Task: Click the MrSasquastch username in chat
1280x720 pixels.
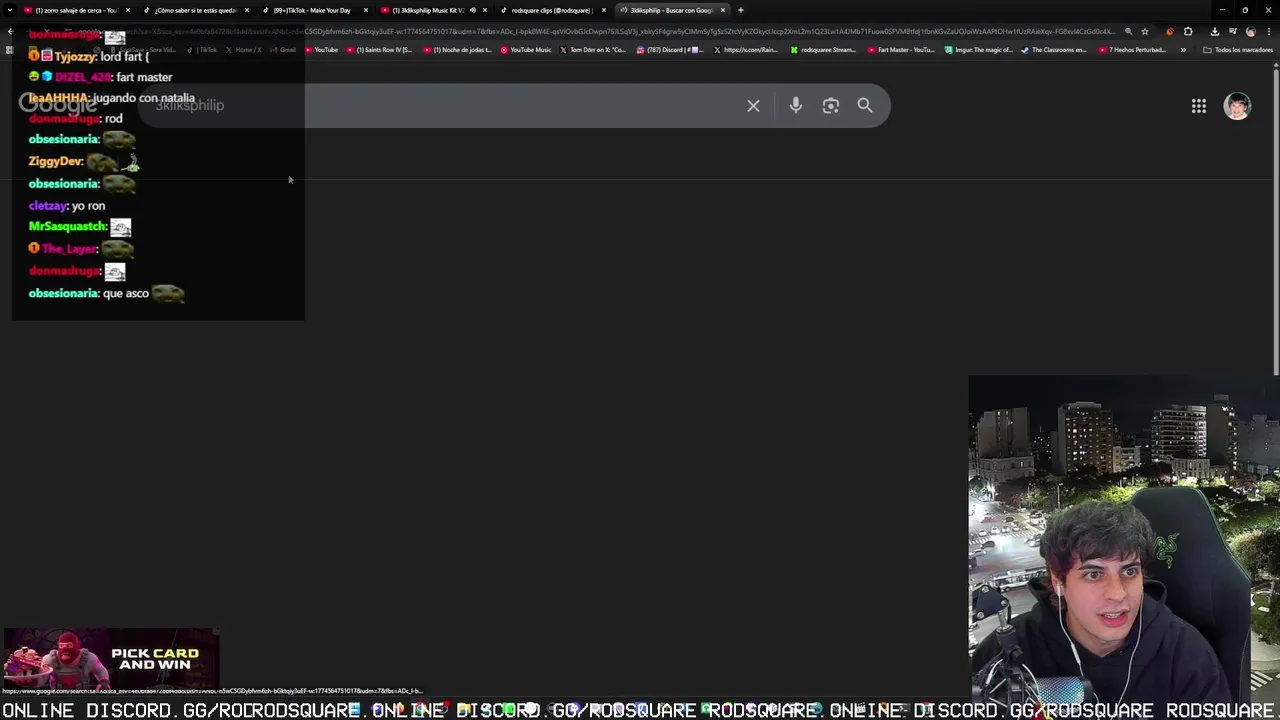Action: [66, 227]
